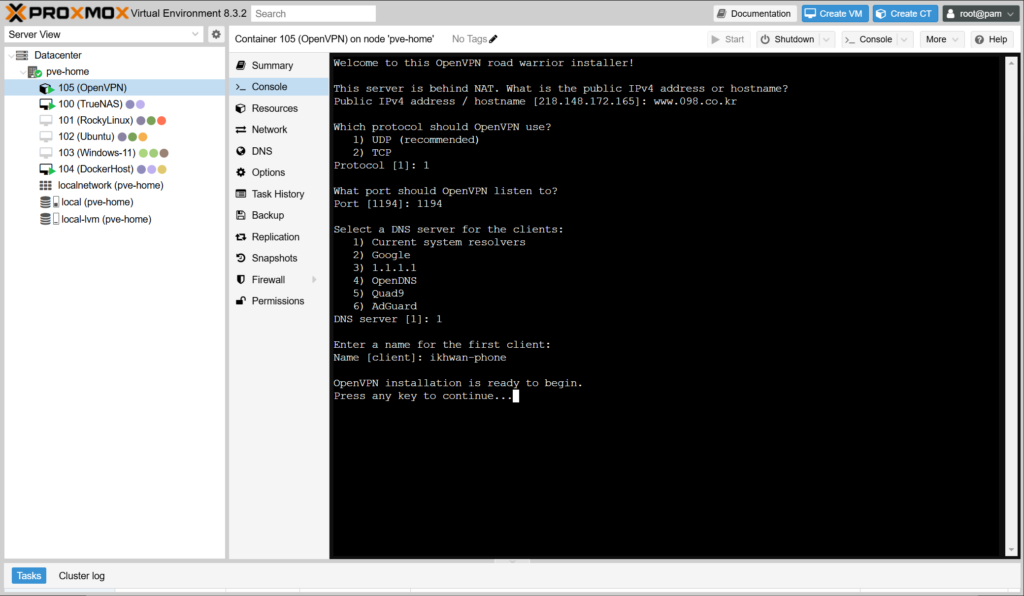Click the Create VM button
This screenshot has width=1024, height=596.
click(x=833, y=13)
